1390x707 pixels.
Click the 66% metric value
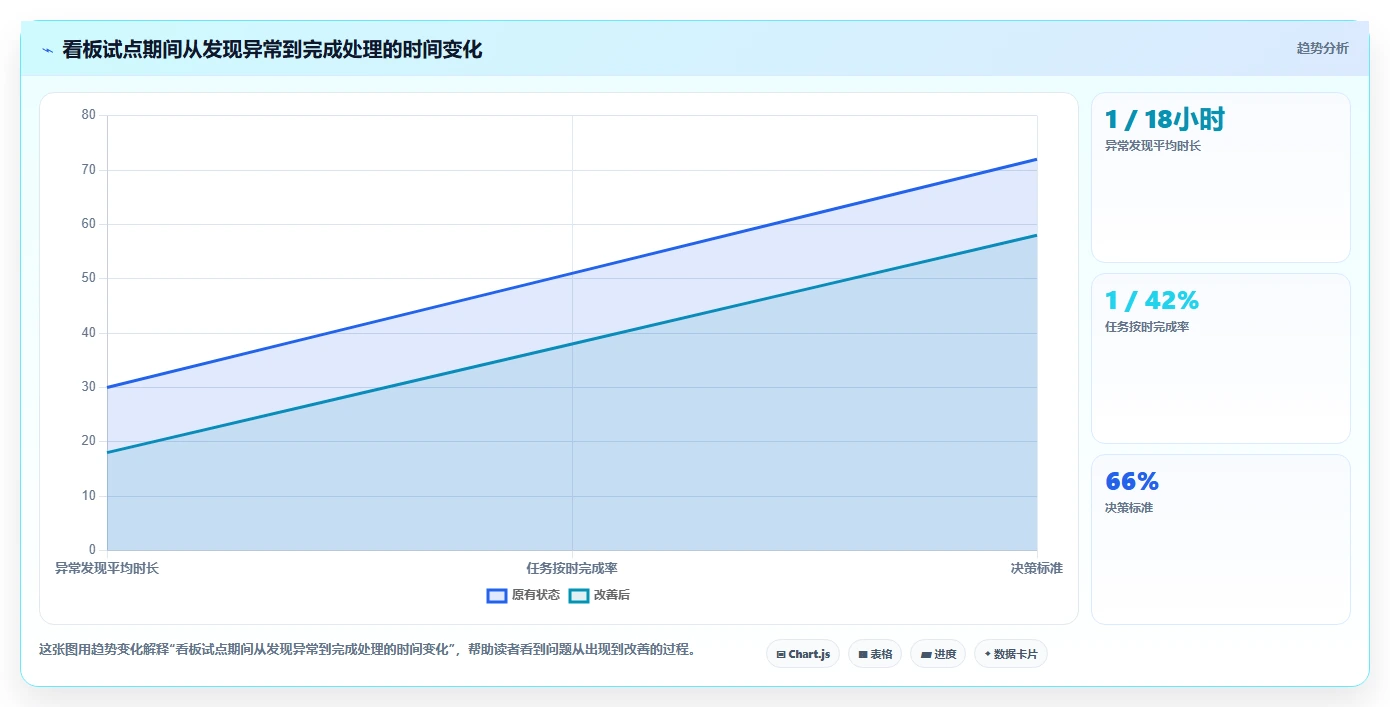pyautogui.click(x=1132, y=481)
